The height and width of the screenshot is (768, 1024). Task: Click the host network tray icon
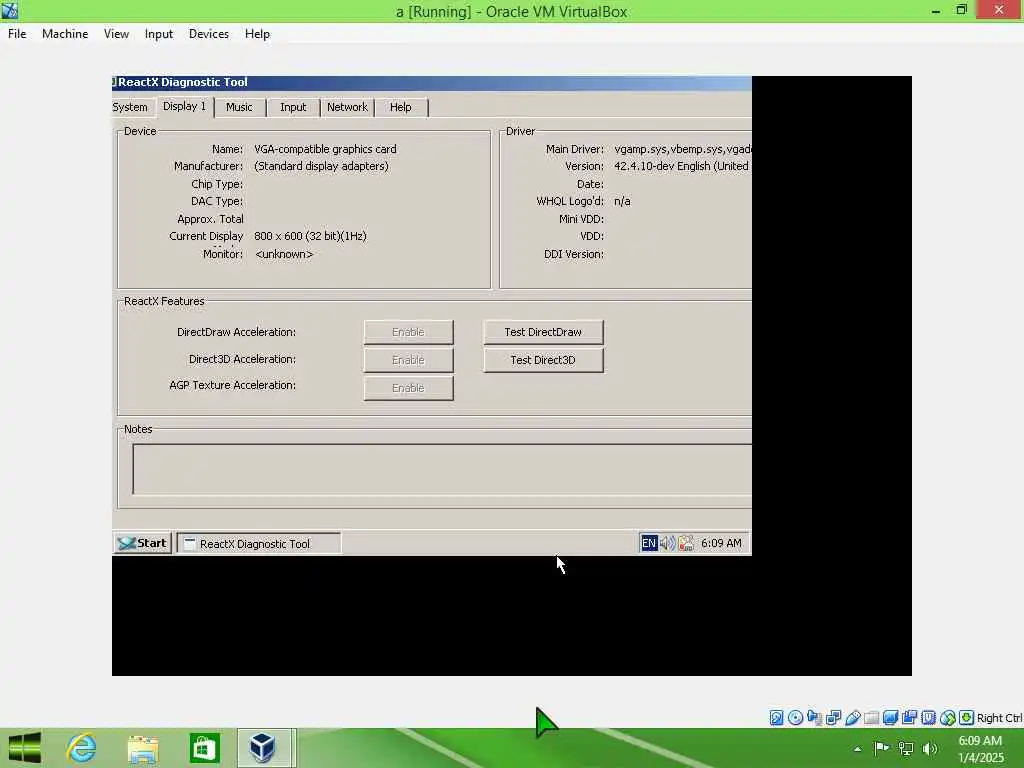906,748
